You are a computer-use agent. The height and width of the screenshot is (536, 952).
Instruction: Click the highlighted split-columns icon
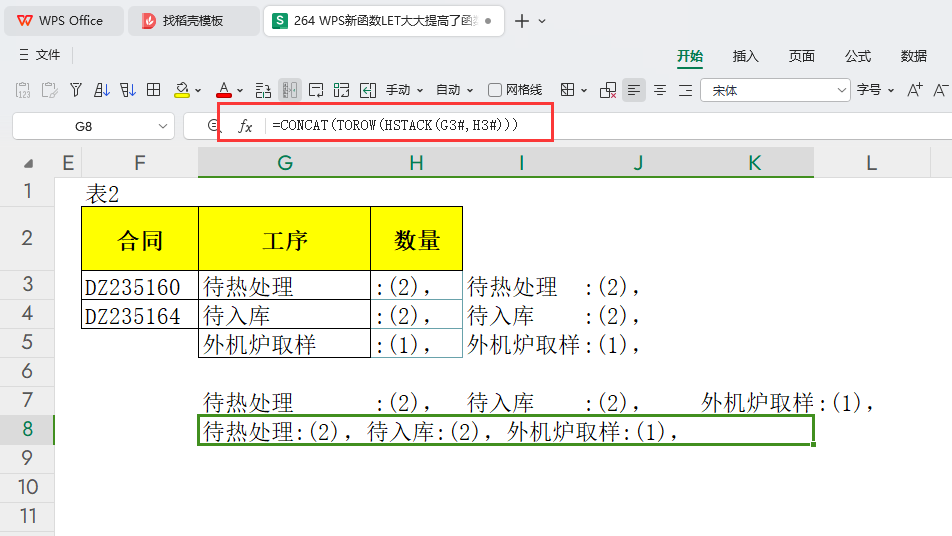click(290, 90)
